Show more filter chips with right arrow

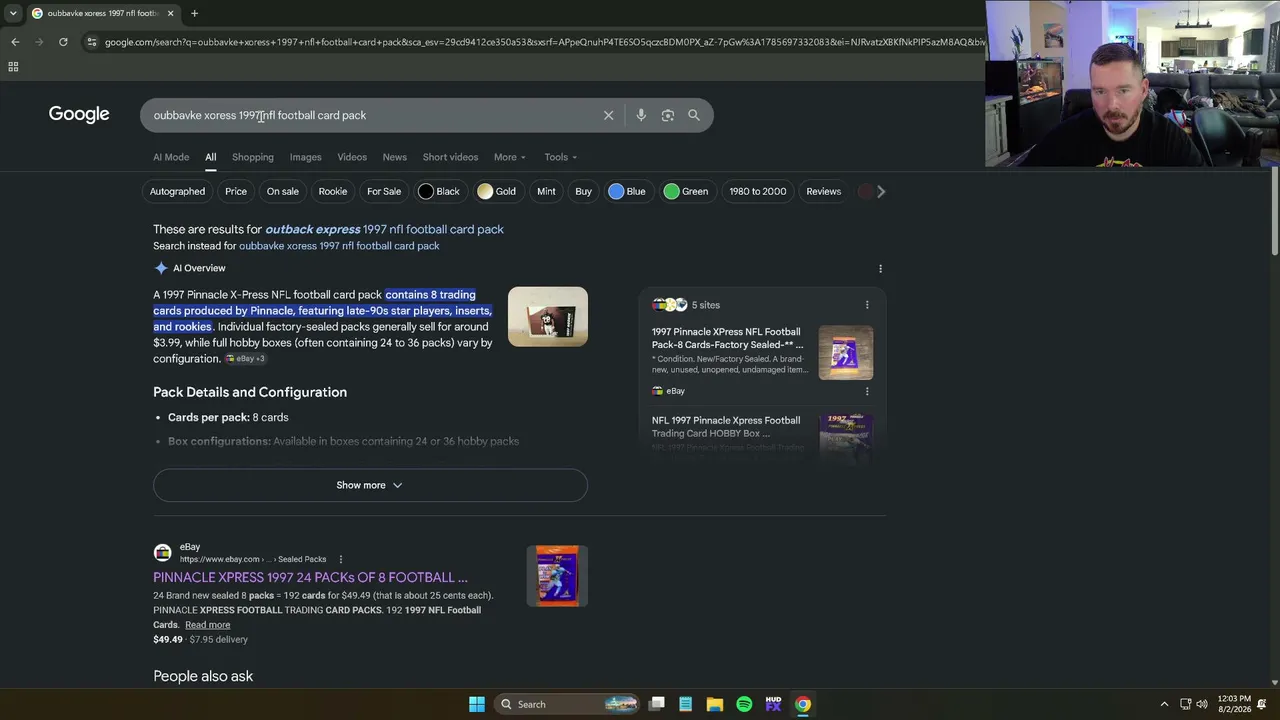(881, 191)
